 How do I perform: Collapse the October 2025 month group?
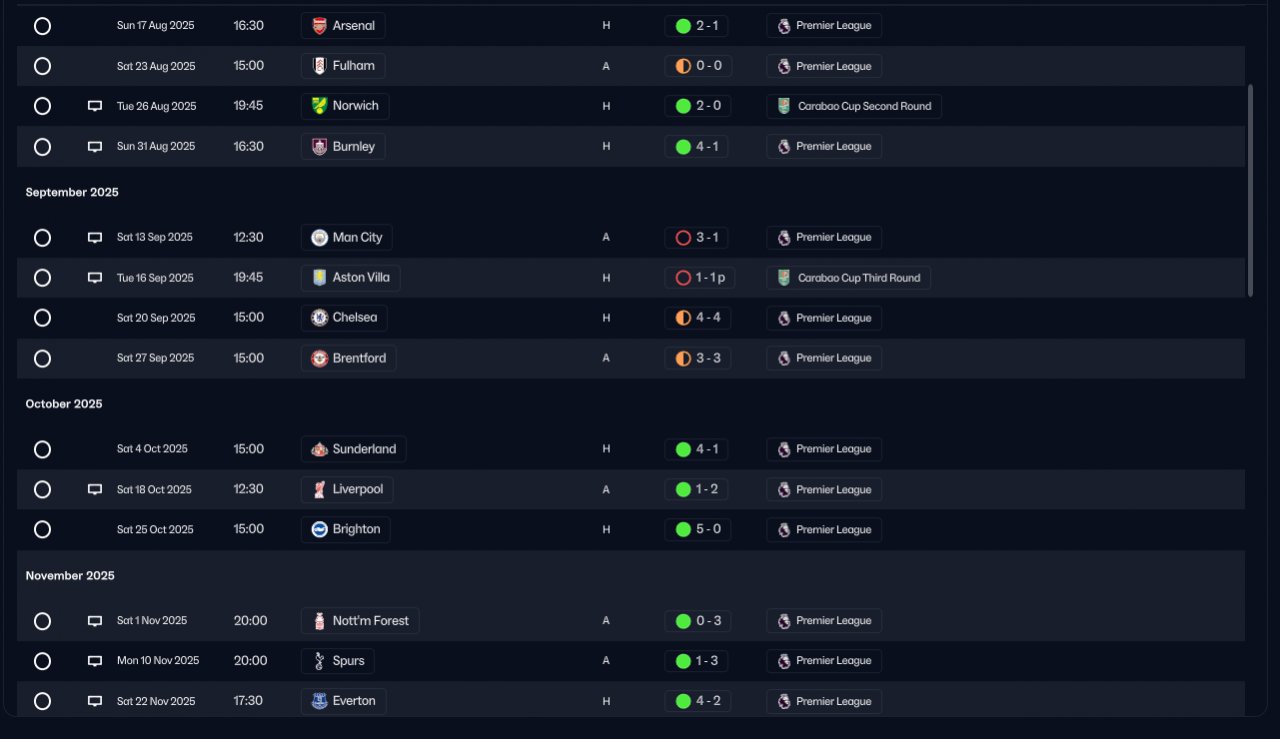click(64, 404)
